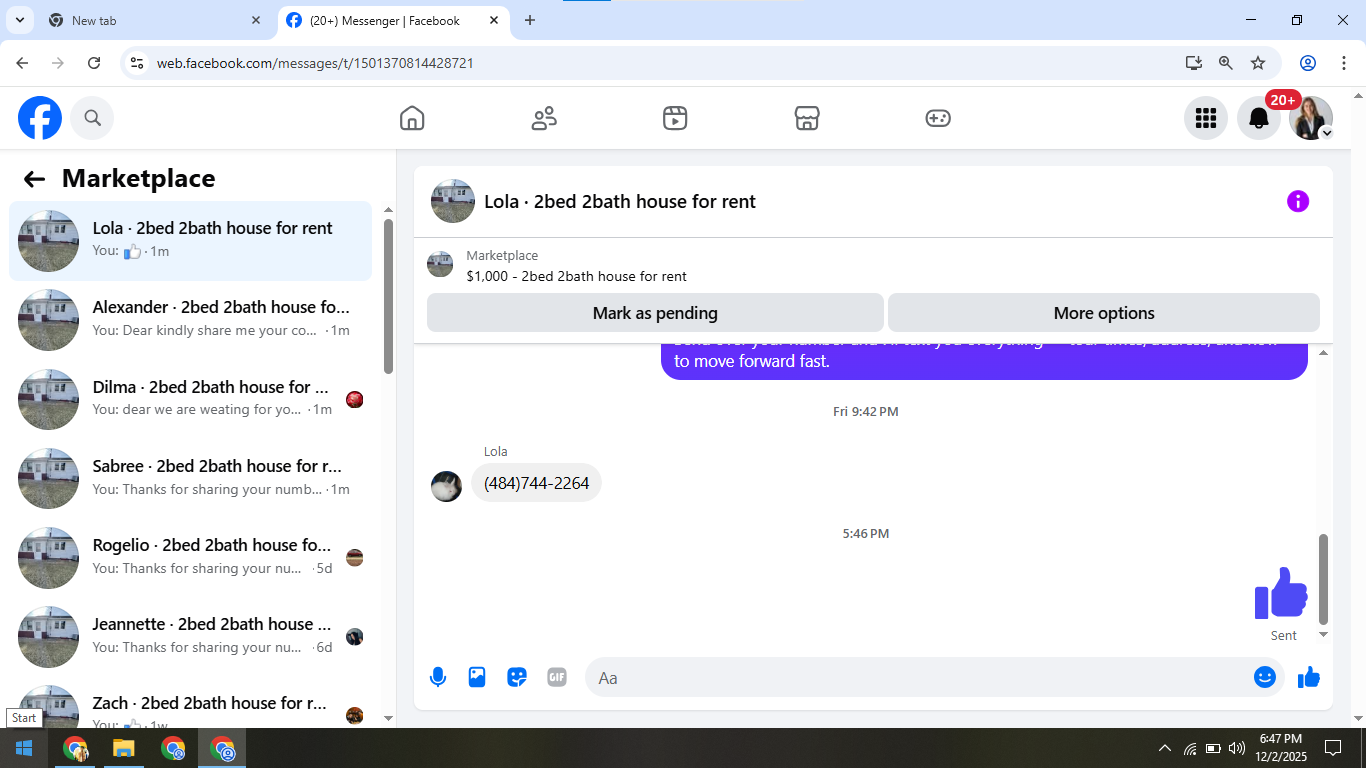Click the $1,000 listing title link
Viewport: 1366px width, 768px height.
[x=576, y=276]
